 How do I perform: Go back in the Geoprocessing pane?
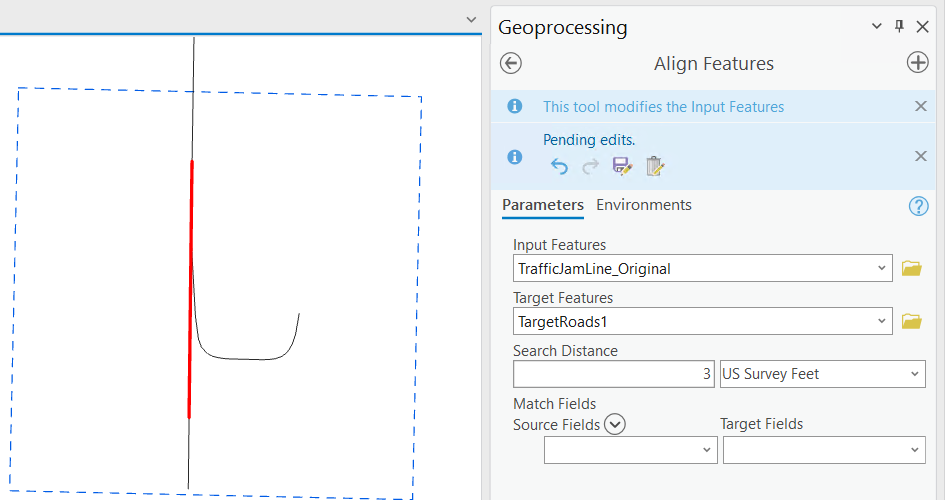point(511,63)
